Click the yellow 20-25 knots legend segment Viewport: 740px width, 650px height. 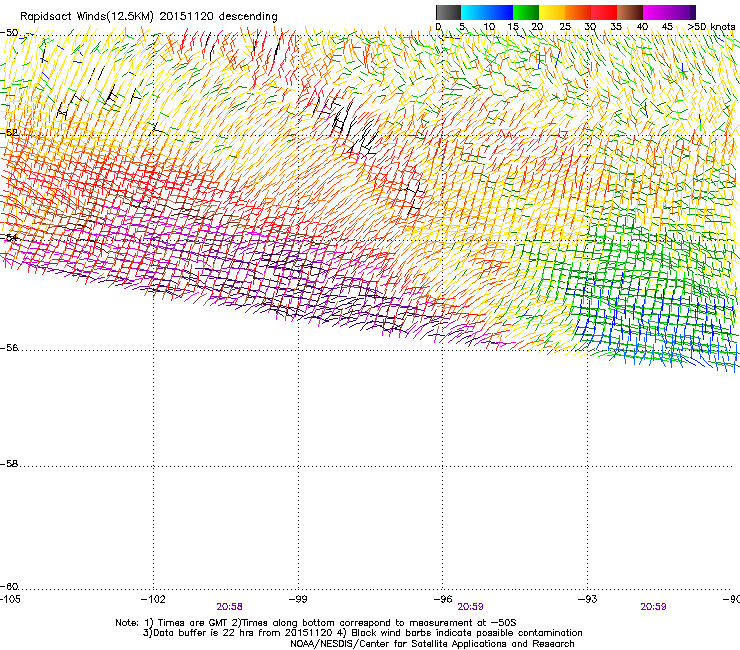(552, 12)
